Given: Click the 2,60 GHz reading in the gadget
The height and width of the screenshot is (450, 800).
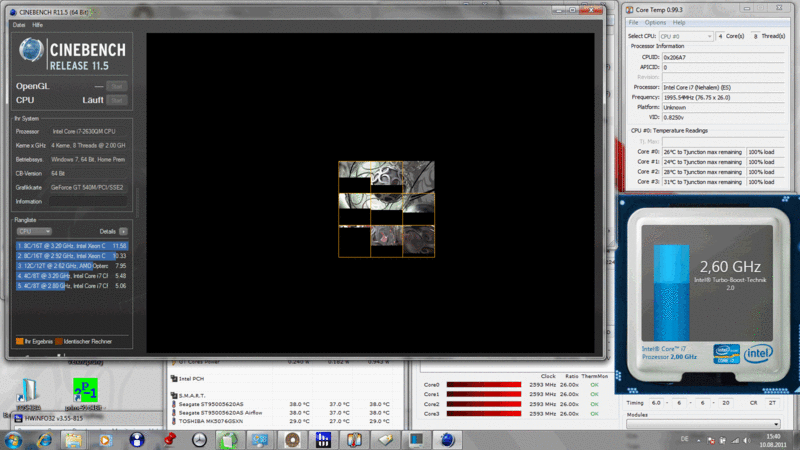Looking at the screenshot, I should point(730,267).
